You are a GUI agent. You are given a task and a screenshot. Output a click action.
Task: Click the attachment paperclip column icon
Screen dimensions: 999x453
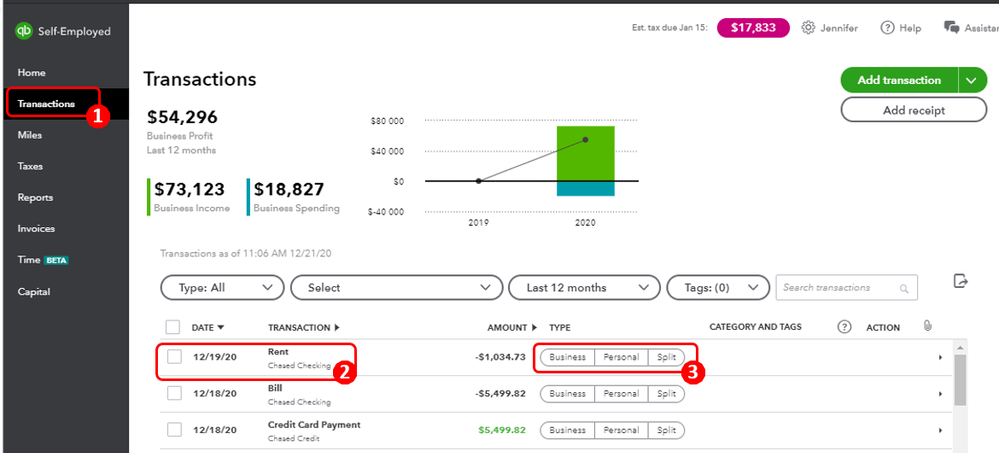pos(927,326)
